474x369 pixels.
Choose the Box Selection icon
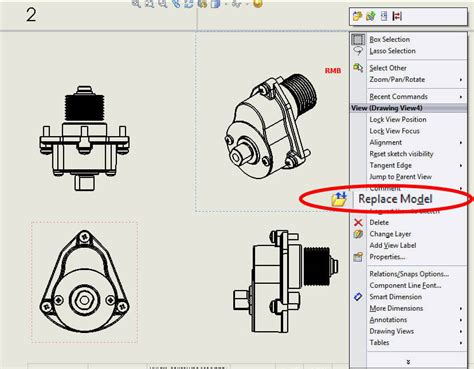pos(358,39)
